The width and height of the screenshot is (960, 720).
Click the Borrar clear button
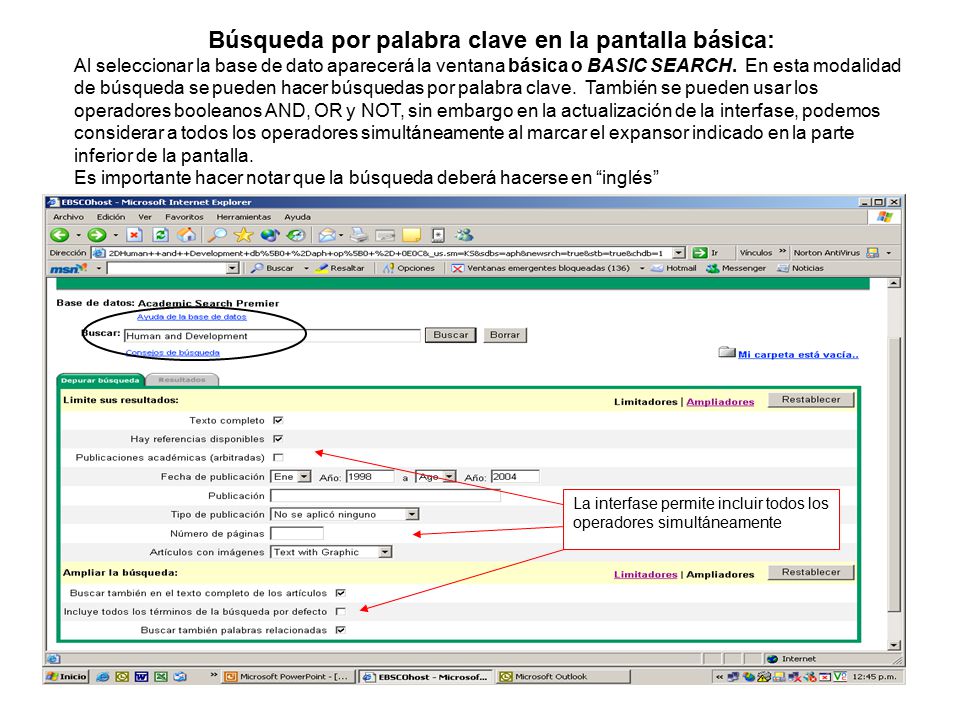coord(505,335)
